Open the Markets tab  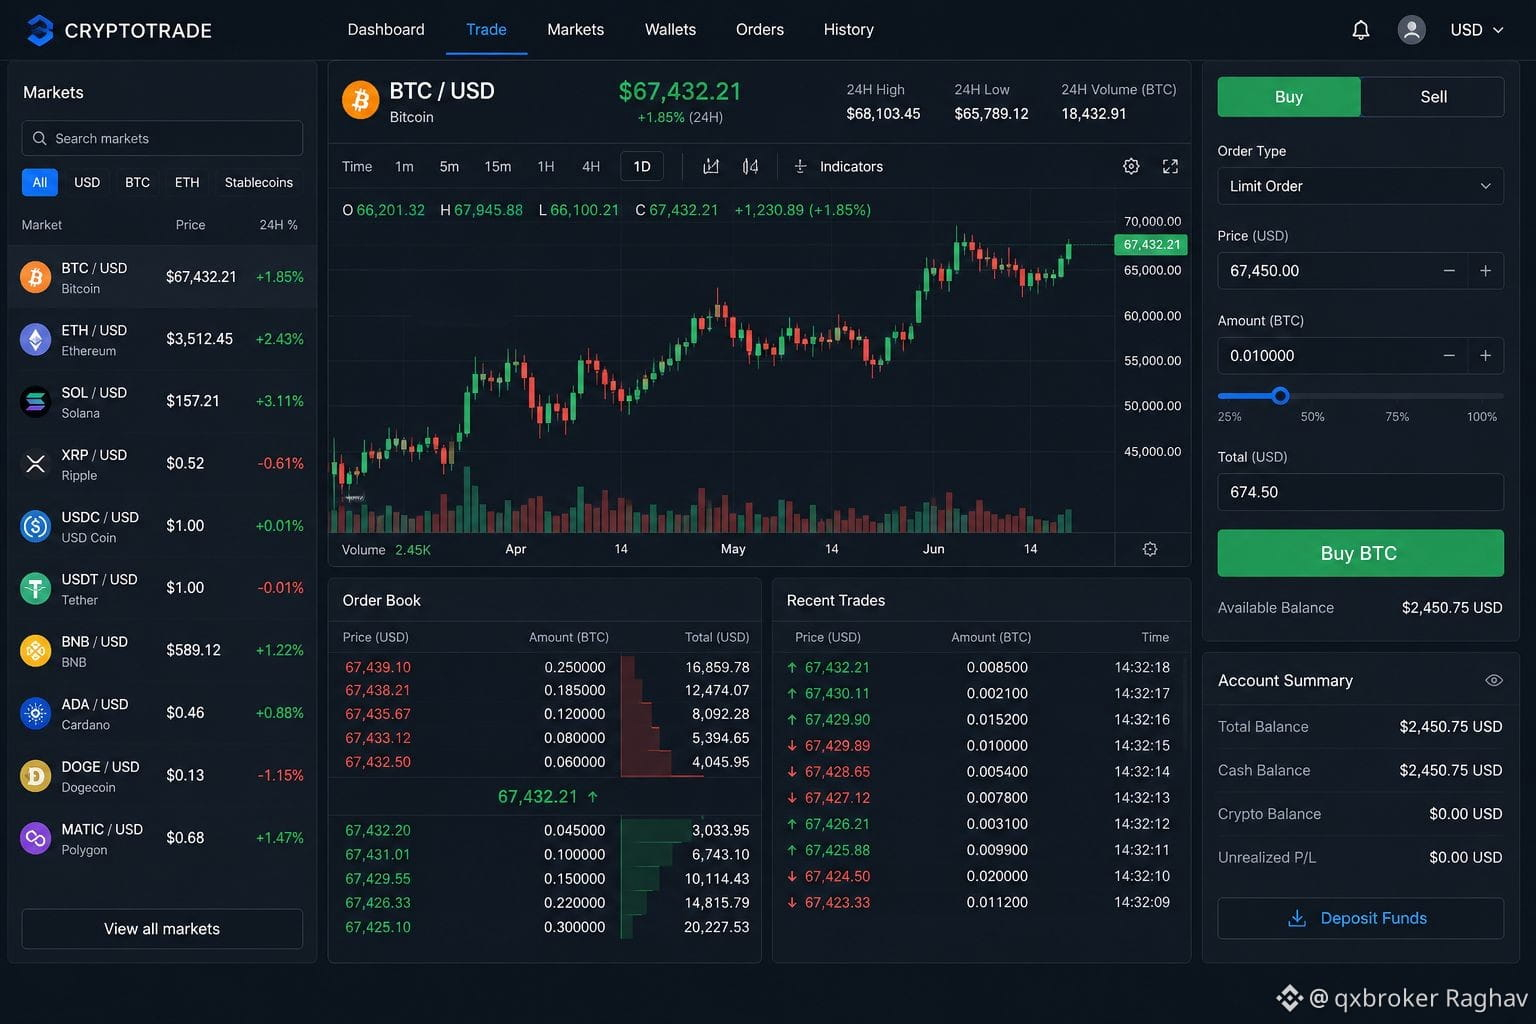[576, 30]
